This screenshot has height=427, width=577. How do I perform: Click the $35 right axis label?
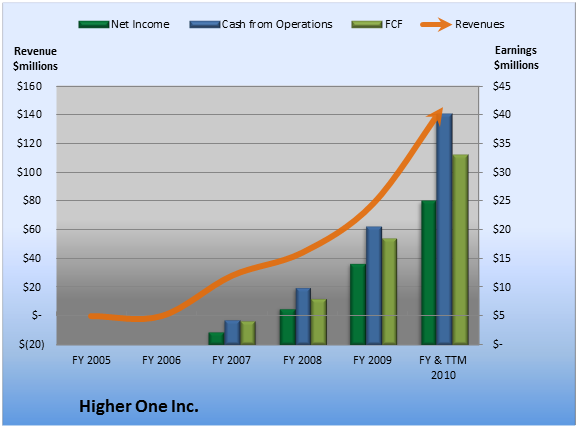pyautogui.click(x=502, y=143)
